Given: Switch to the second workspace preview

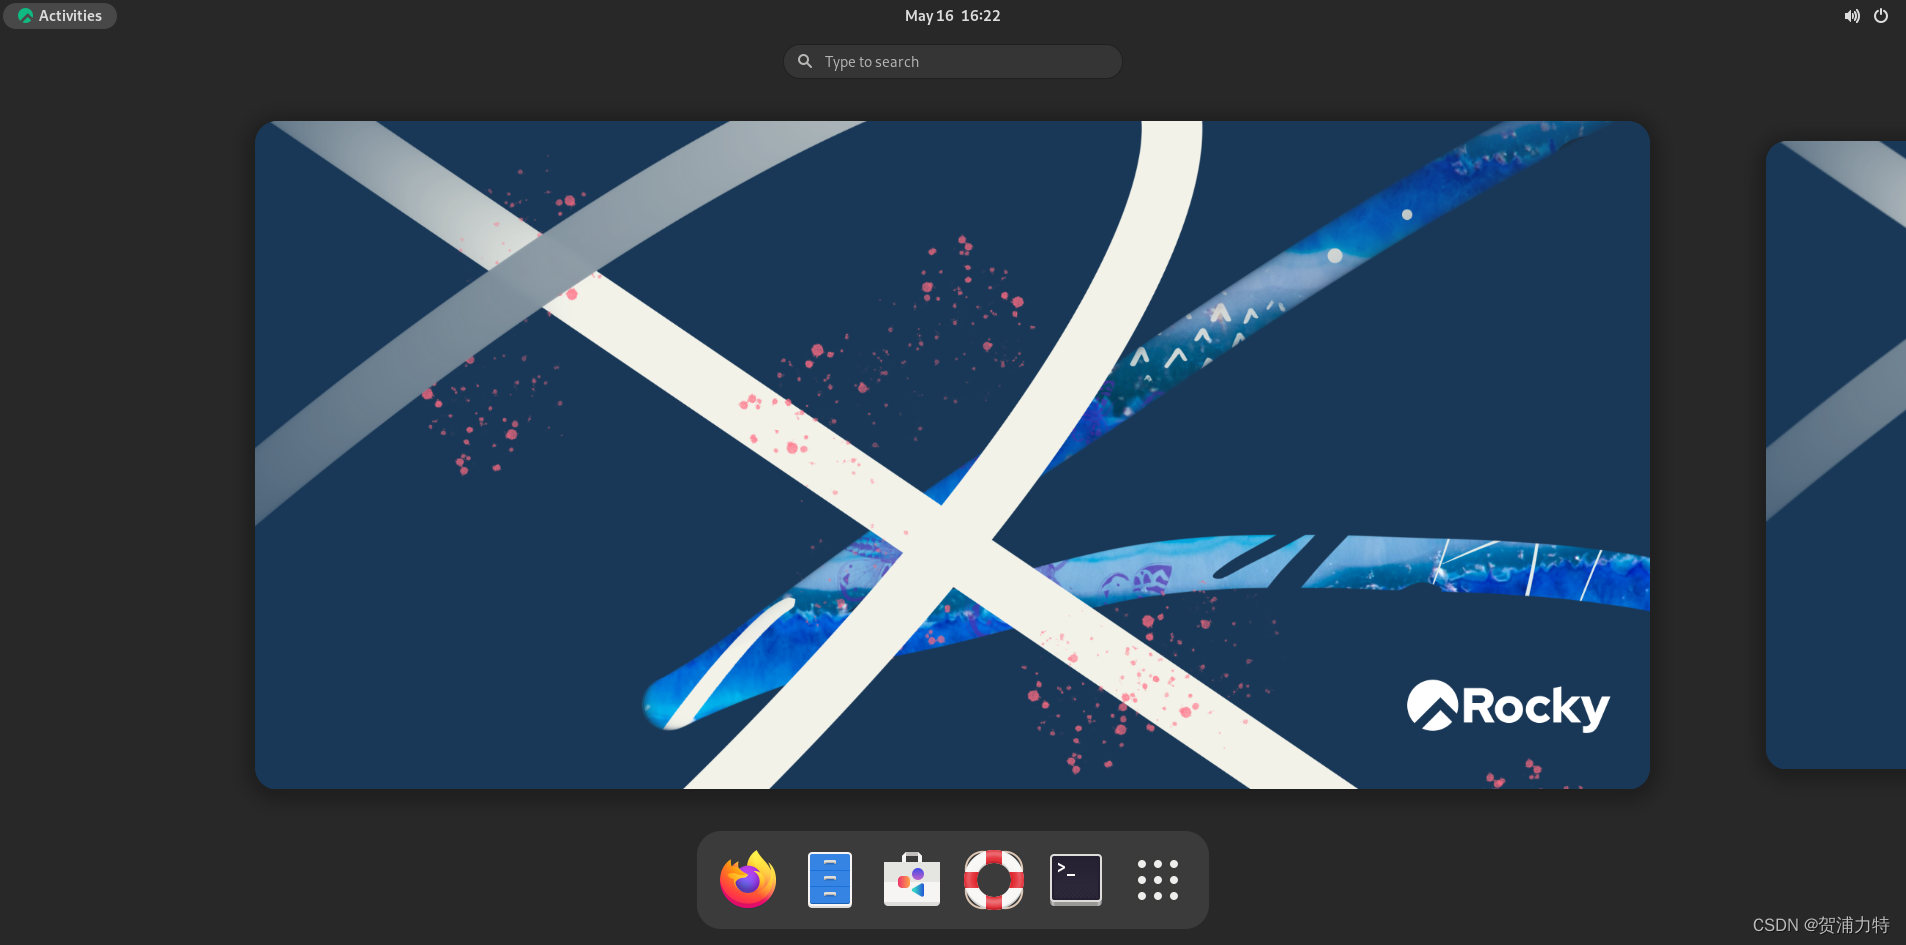Looking at the screenshot, I should (1836, 455).
